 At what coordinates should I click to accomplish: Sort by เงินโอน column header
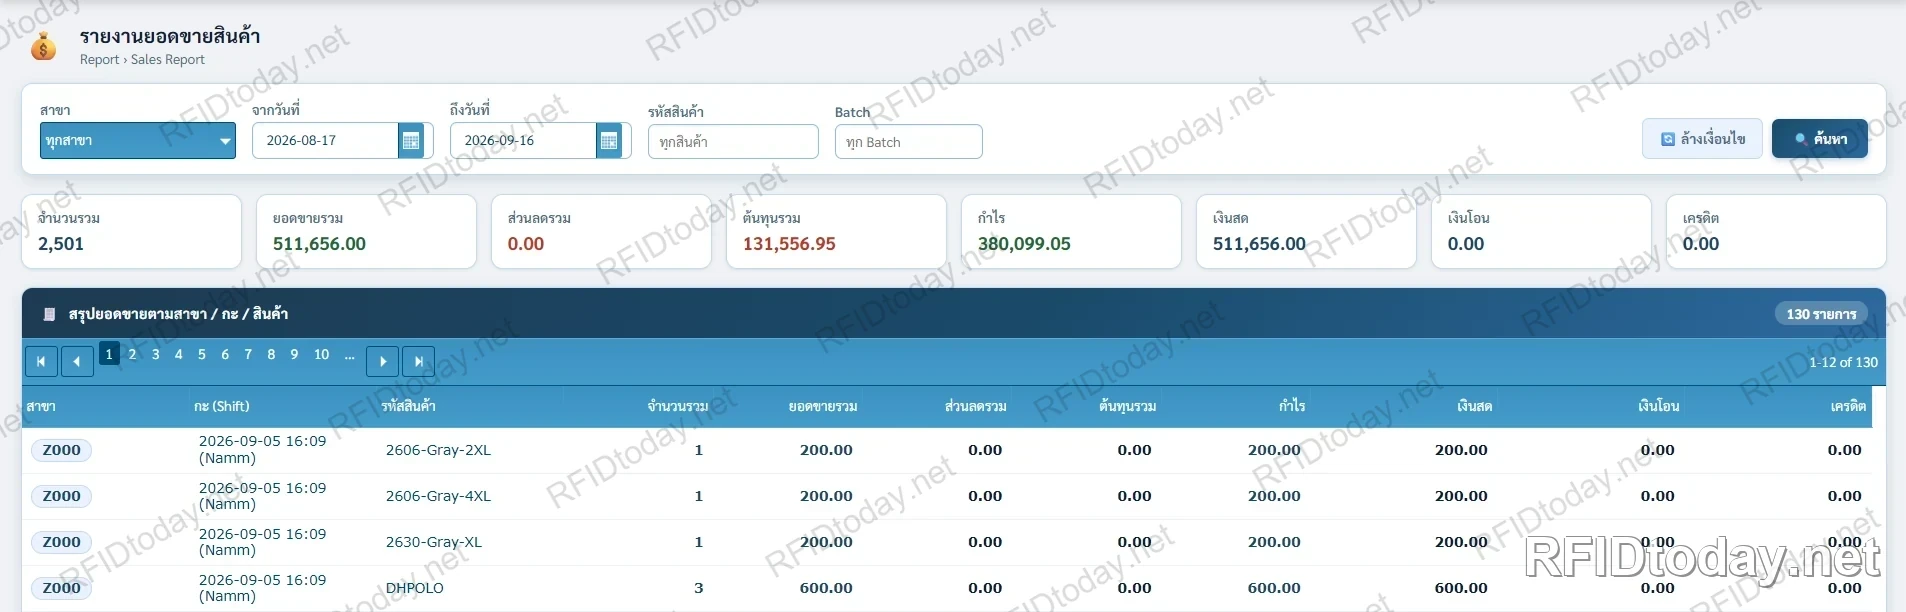(x=1659, y=406)
